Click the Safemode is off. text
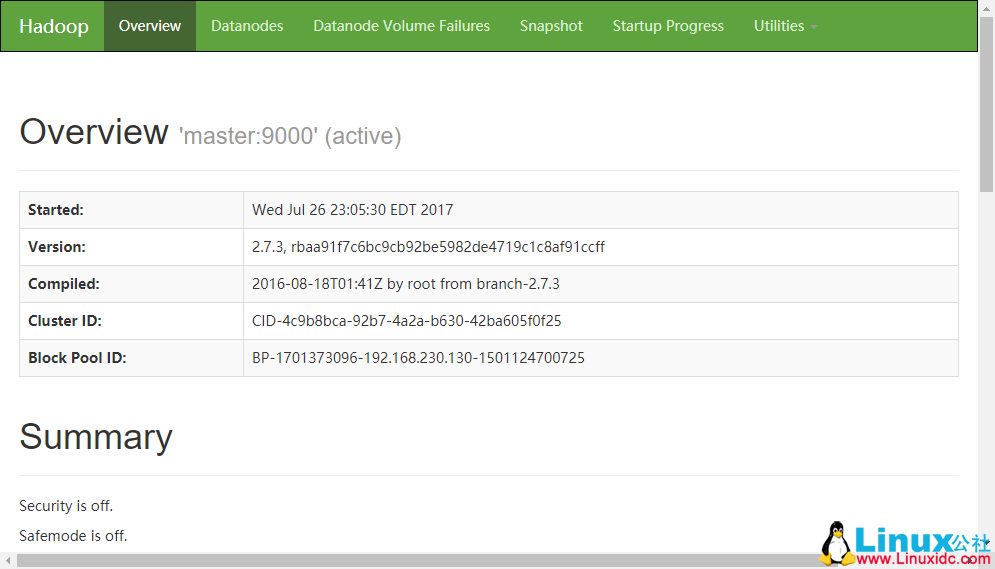The image size is (995, 569). [73, 536]
